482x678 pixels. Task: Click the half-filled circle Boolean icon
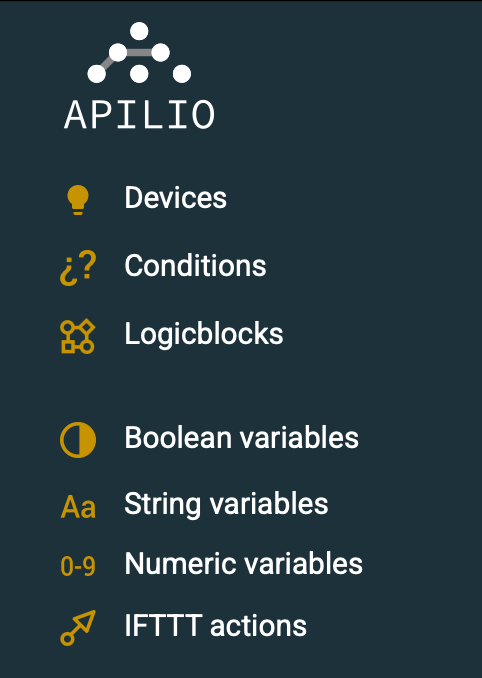78,440
